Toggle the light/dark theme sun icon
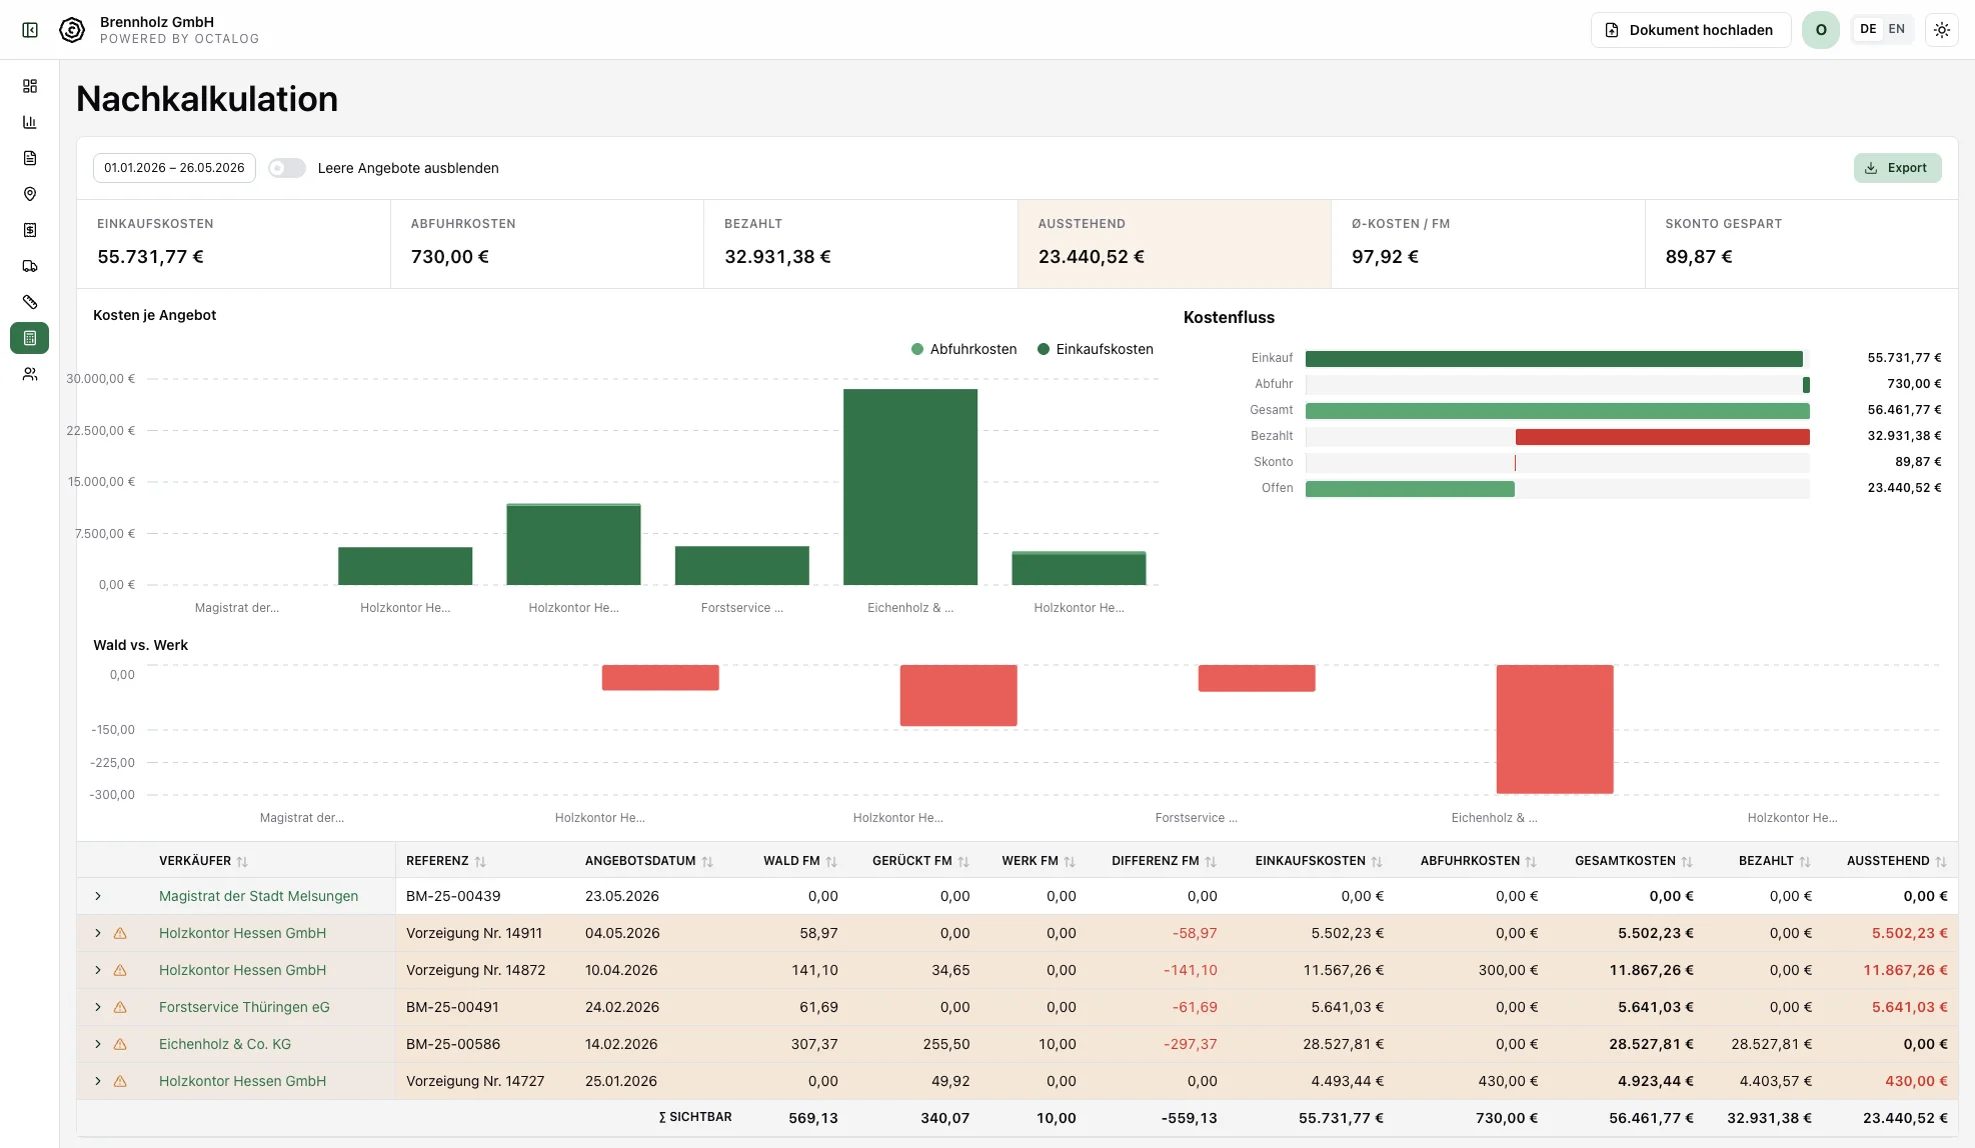 [1942, 30]
